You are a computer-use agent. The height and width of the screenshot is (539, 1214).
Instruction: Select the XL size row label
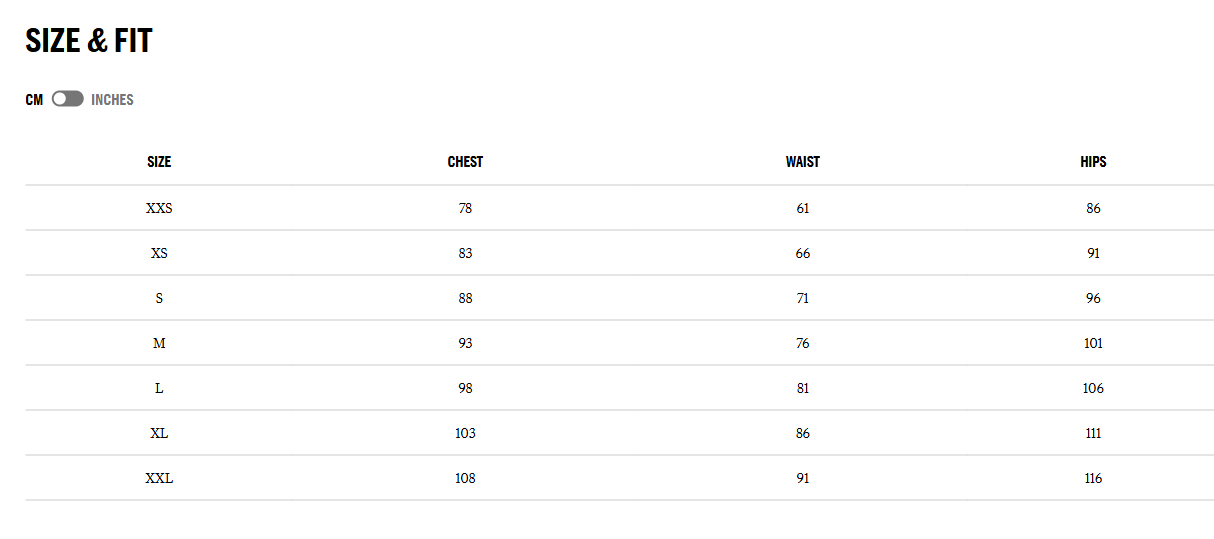point(159,433)
